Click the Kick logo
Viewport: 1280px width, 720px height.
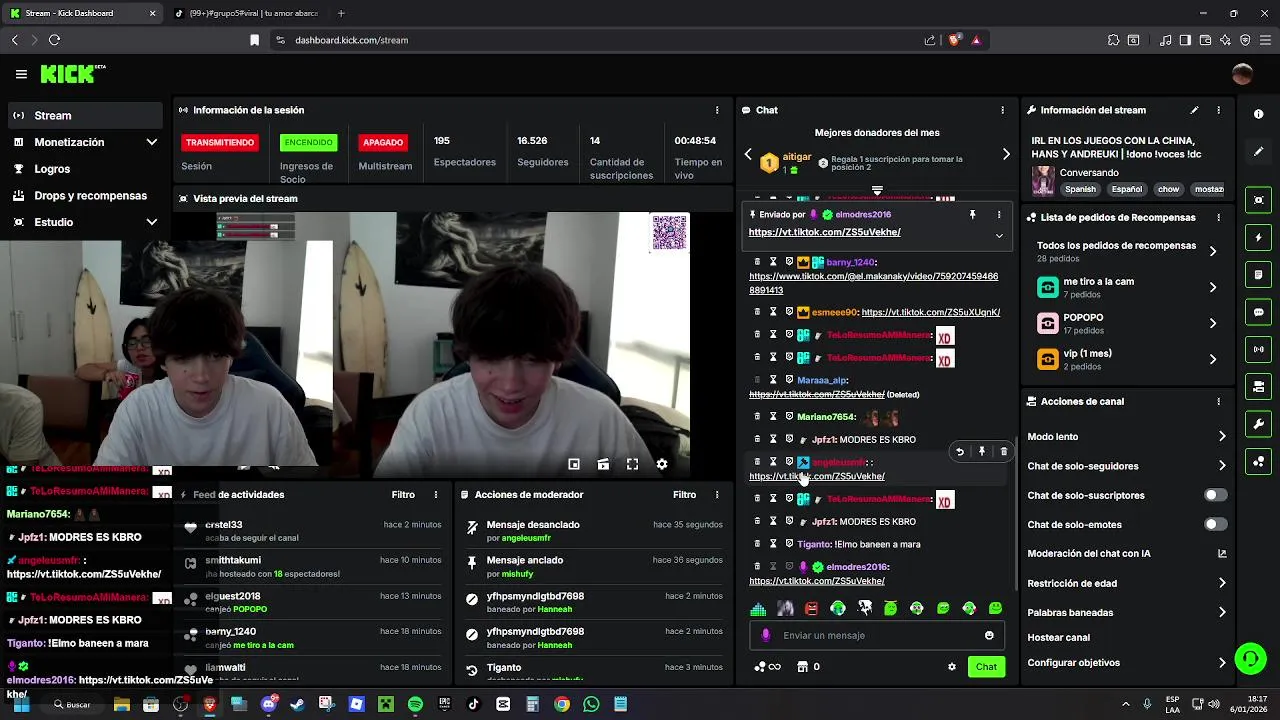(72, 74)
